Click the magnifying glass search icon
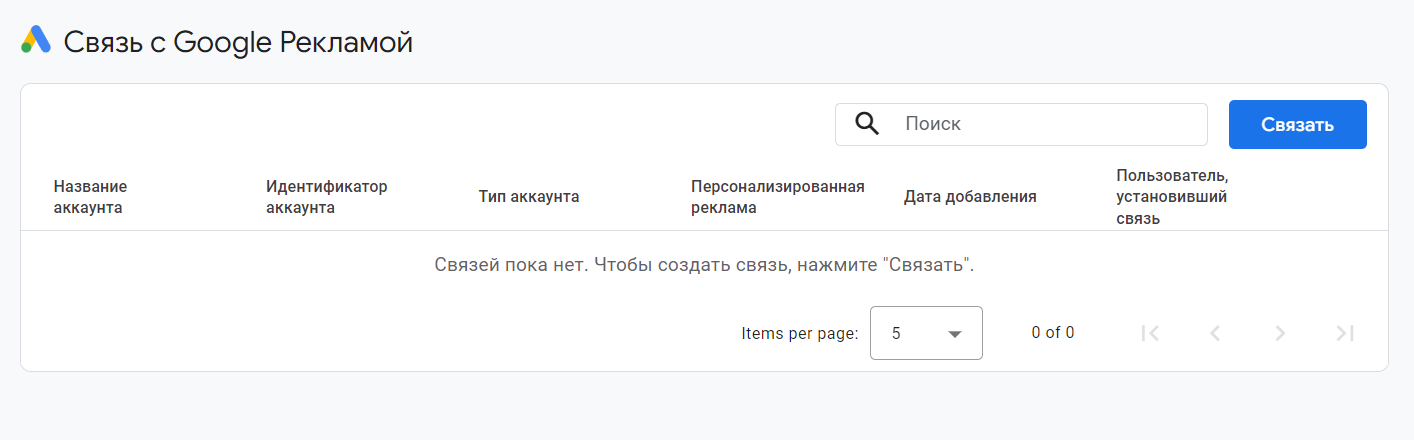The height and width of the screenshot is (440, 1414). [867, 124]
